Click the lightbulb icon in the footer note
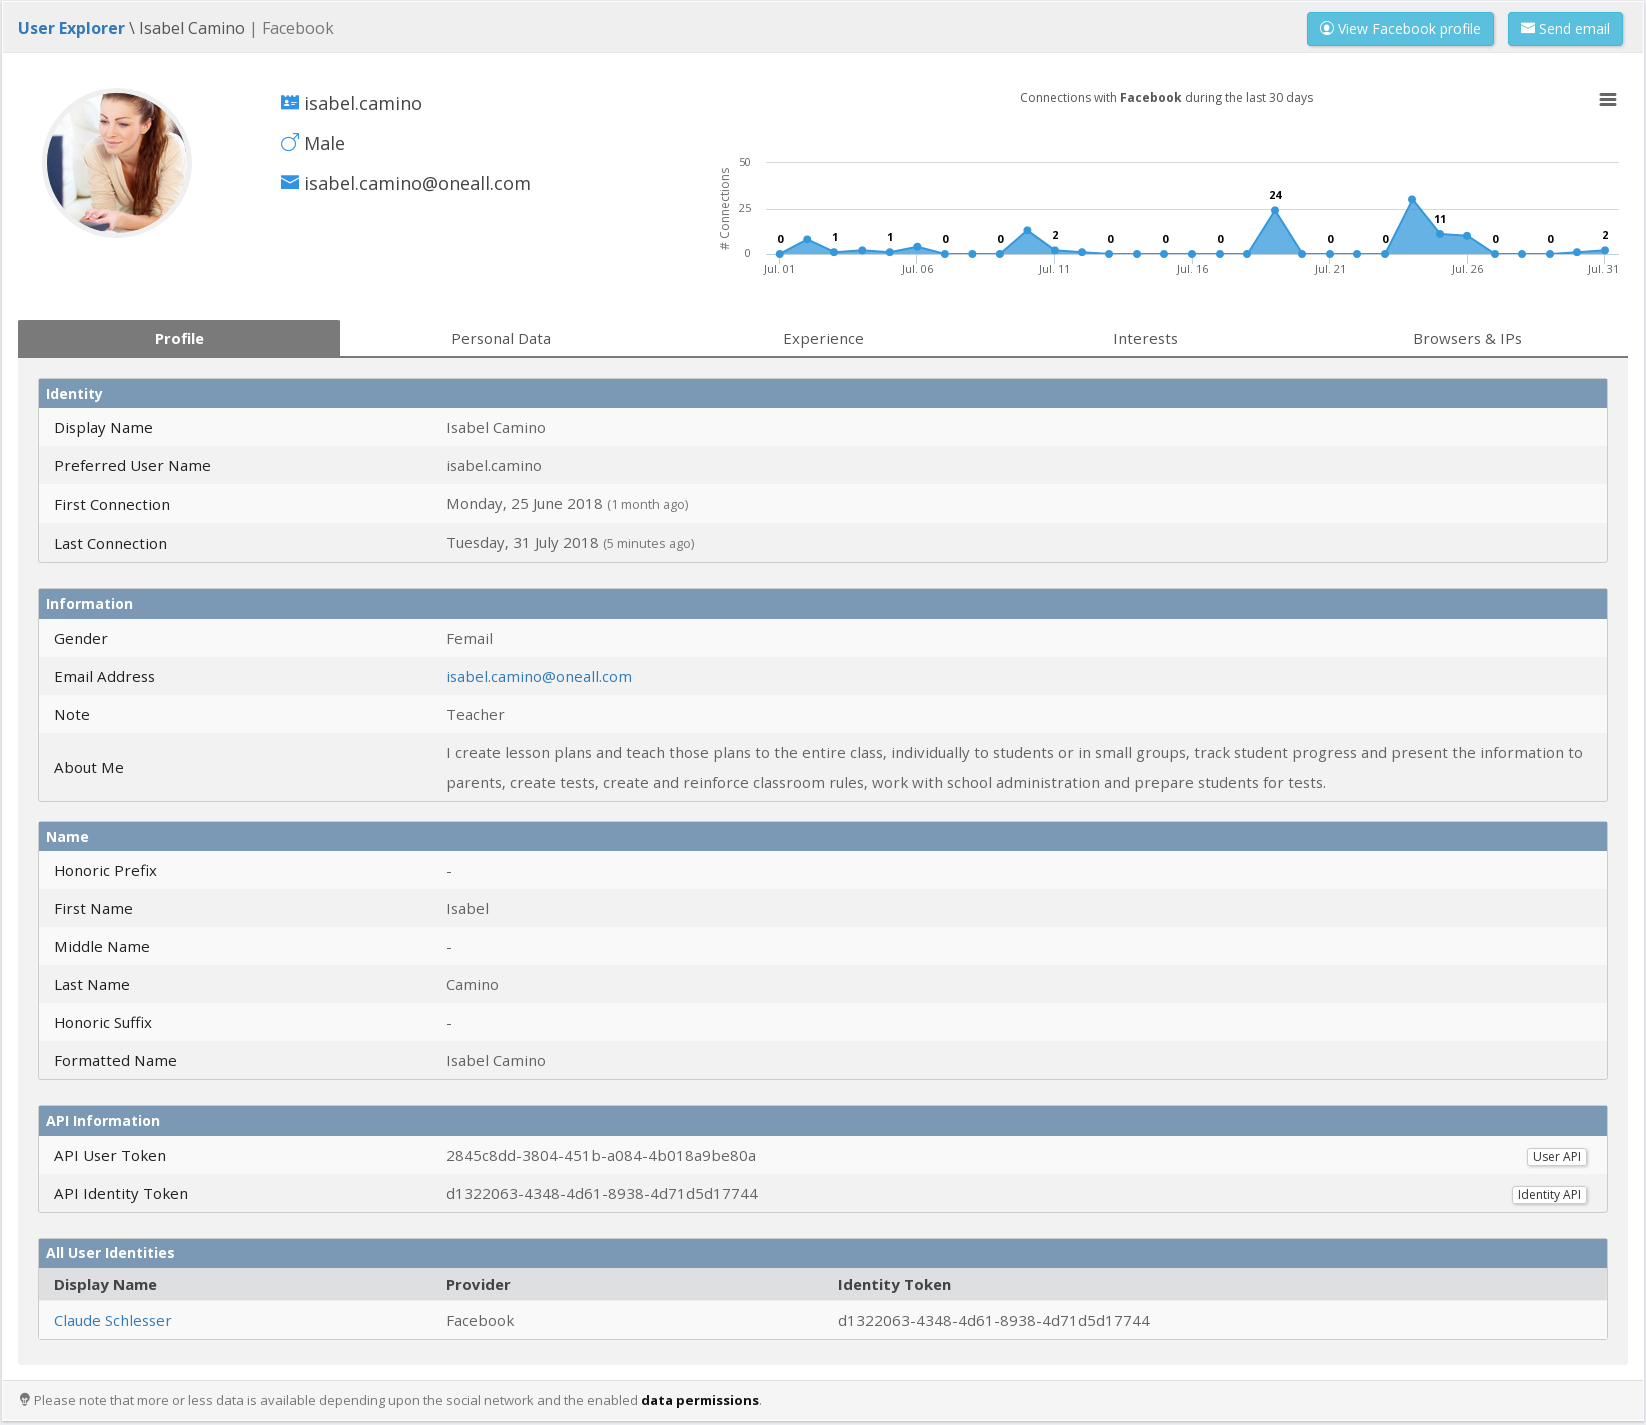Screen dimensions: 1646x1425 (25, 1399)
